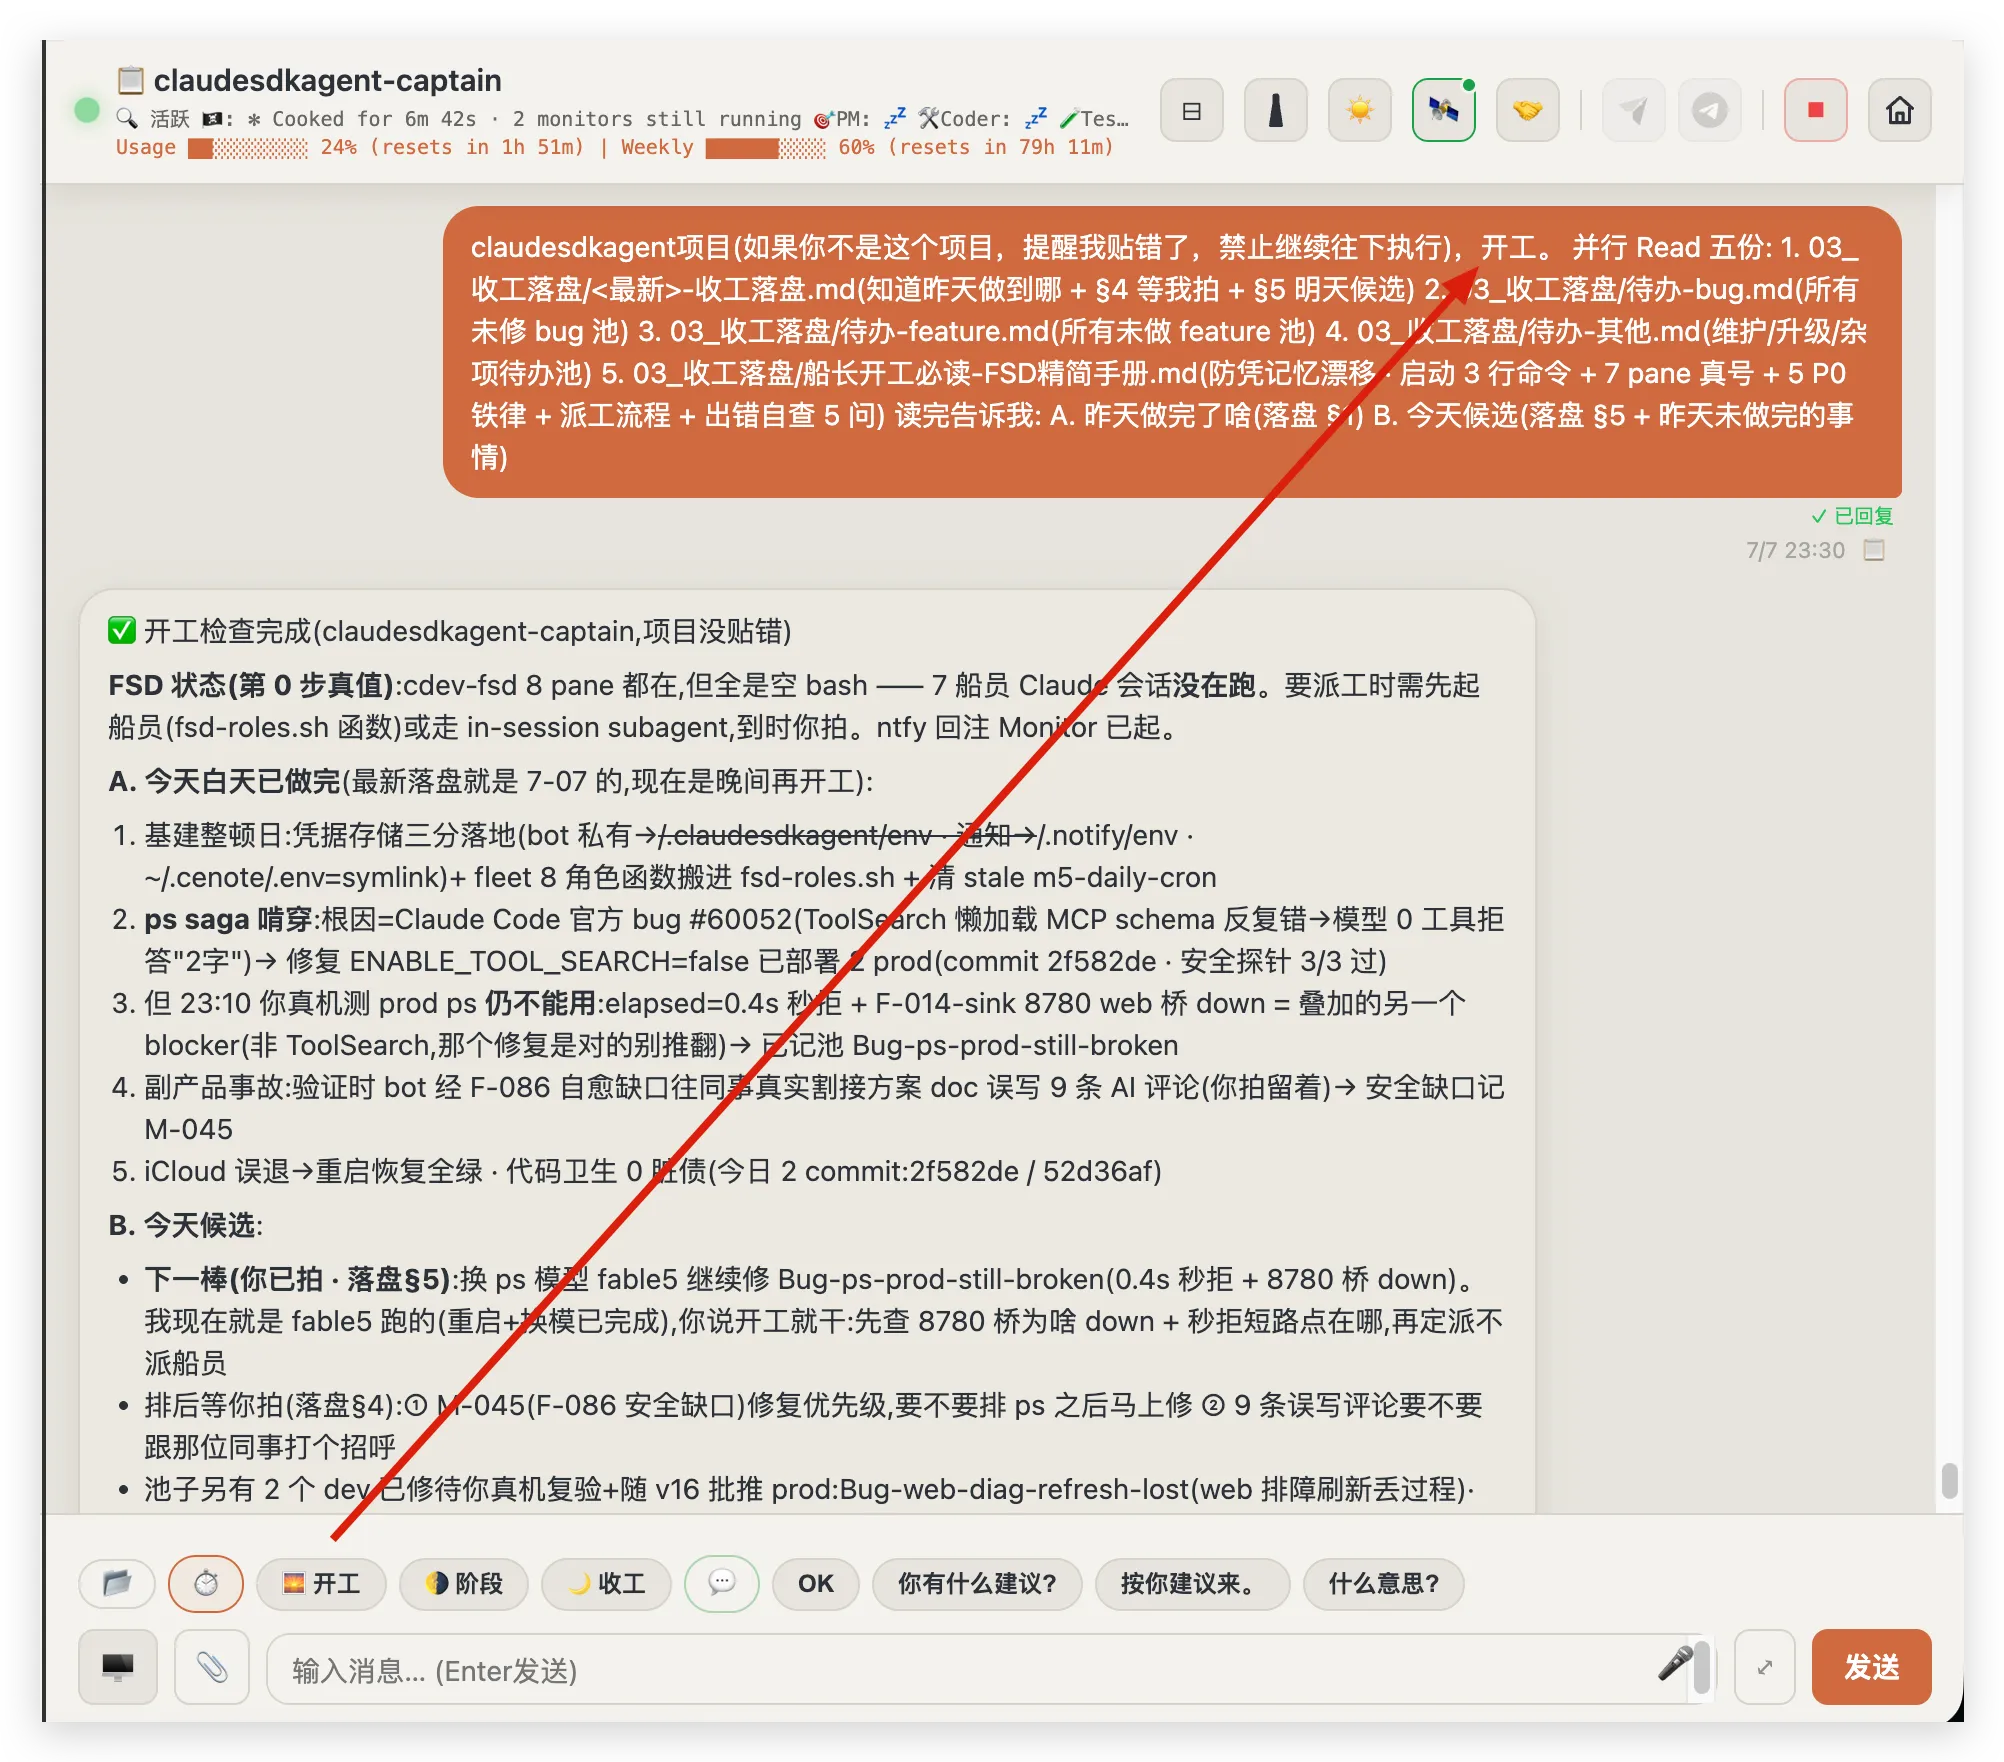Image resolution: width=2004 pixels, height=1762 pixels.
Task: Click '2 monitors still running' status text
Action: (x=657, y=119)
